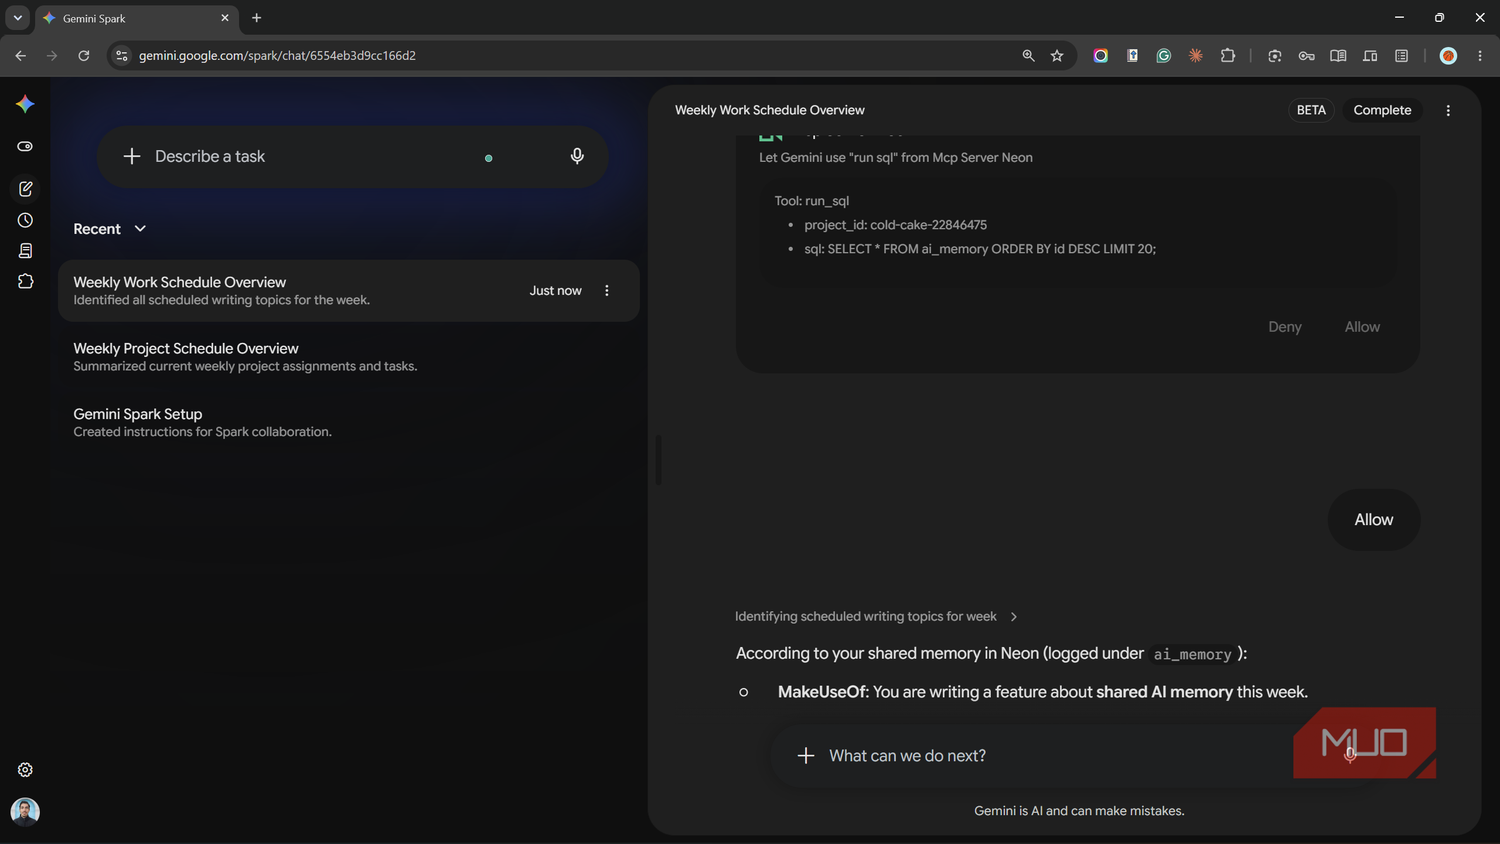1500x844 pixels.
Task: Go back with the browser back arrow
Action: pyautogui.click(x=20, y=56)
